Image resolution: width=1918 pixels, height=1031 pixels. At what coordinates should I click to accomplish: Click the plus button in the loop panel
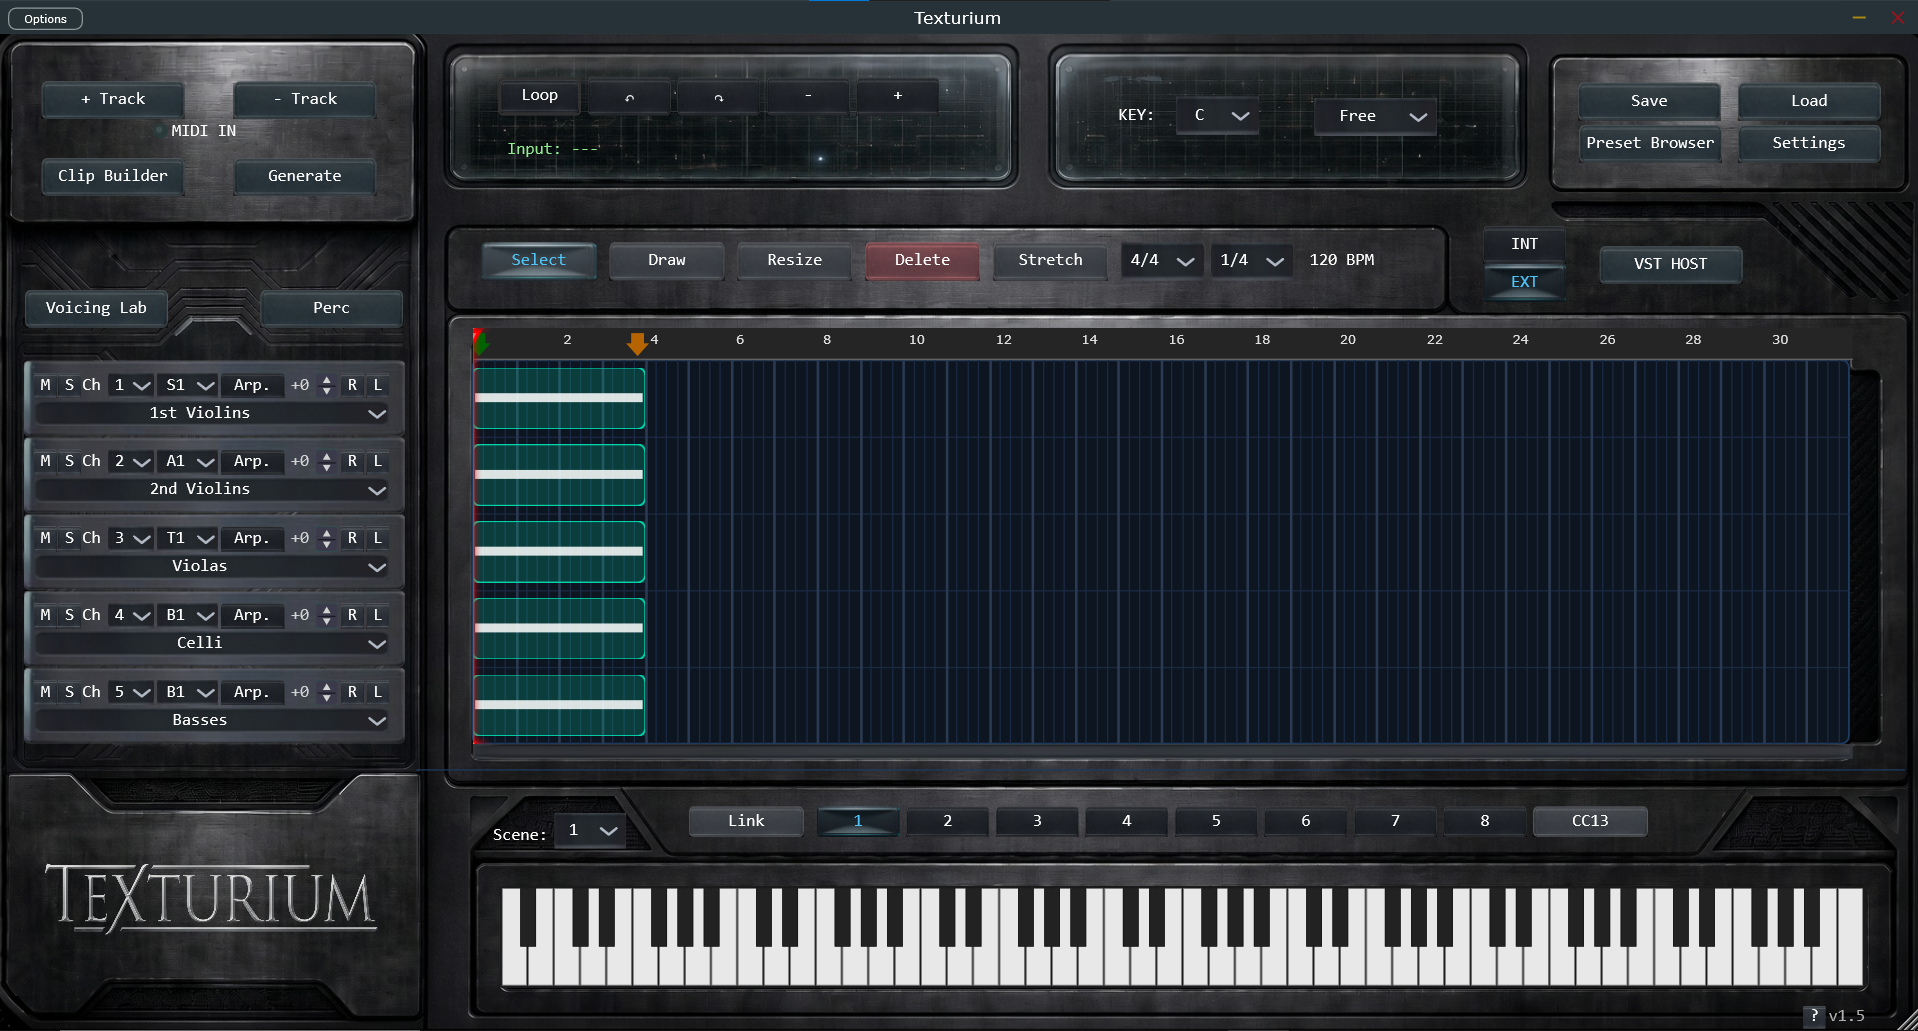pyautogui.click(x=898, y=96)
